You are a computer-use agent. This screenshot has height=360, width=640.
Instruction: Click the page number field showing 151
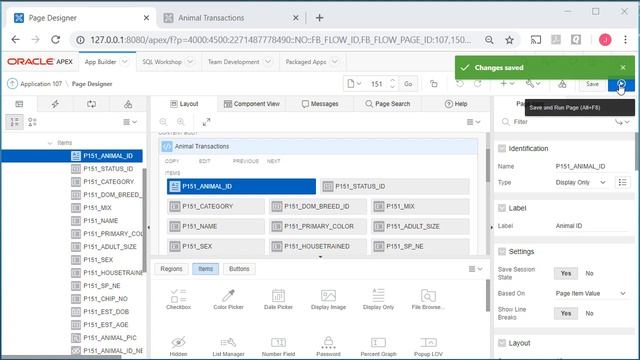(377, 84)
